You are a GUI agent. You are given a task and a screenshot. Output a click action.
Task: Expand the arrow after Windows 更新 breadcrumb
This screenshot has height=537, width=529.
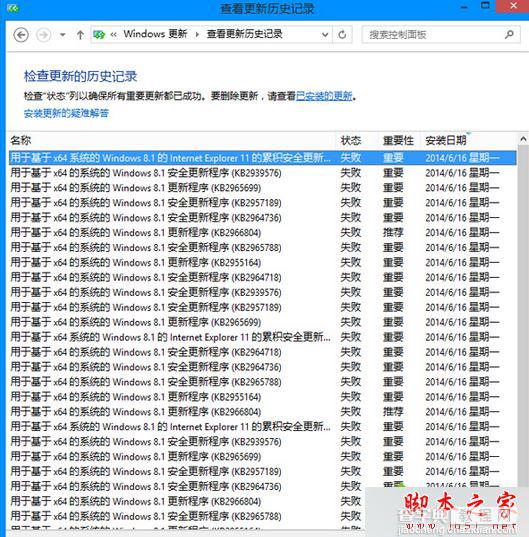[197, 34]
